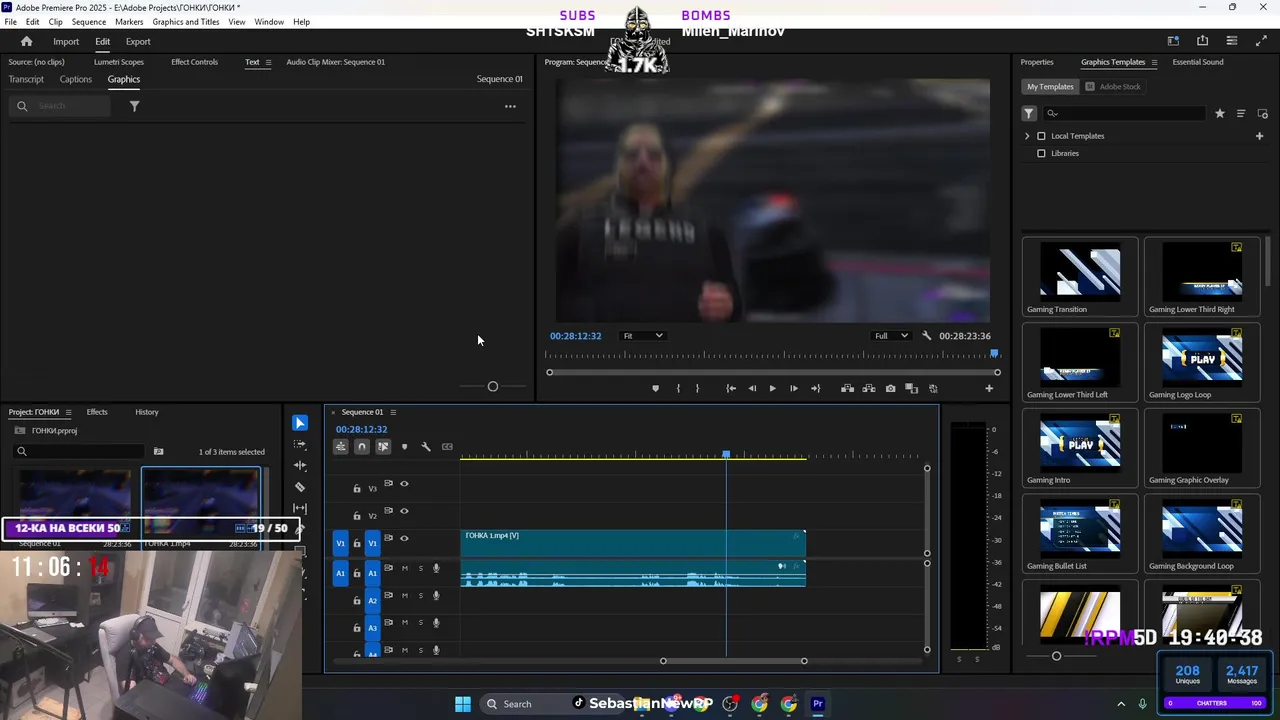Screen dimensions: 1280x720
Task: Solo audio track A2
Action: click(x=420, y=596)
